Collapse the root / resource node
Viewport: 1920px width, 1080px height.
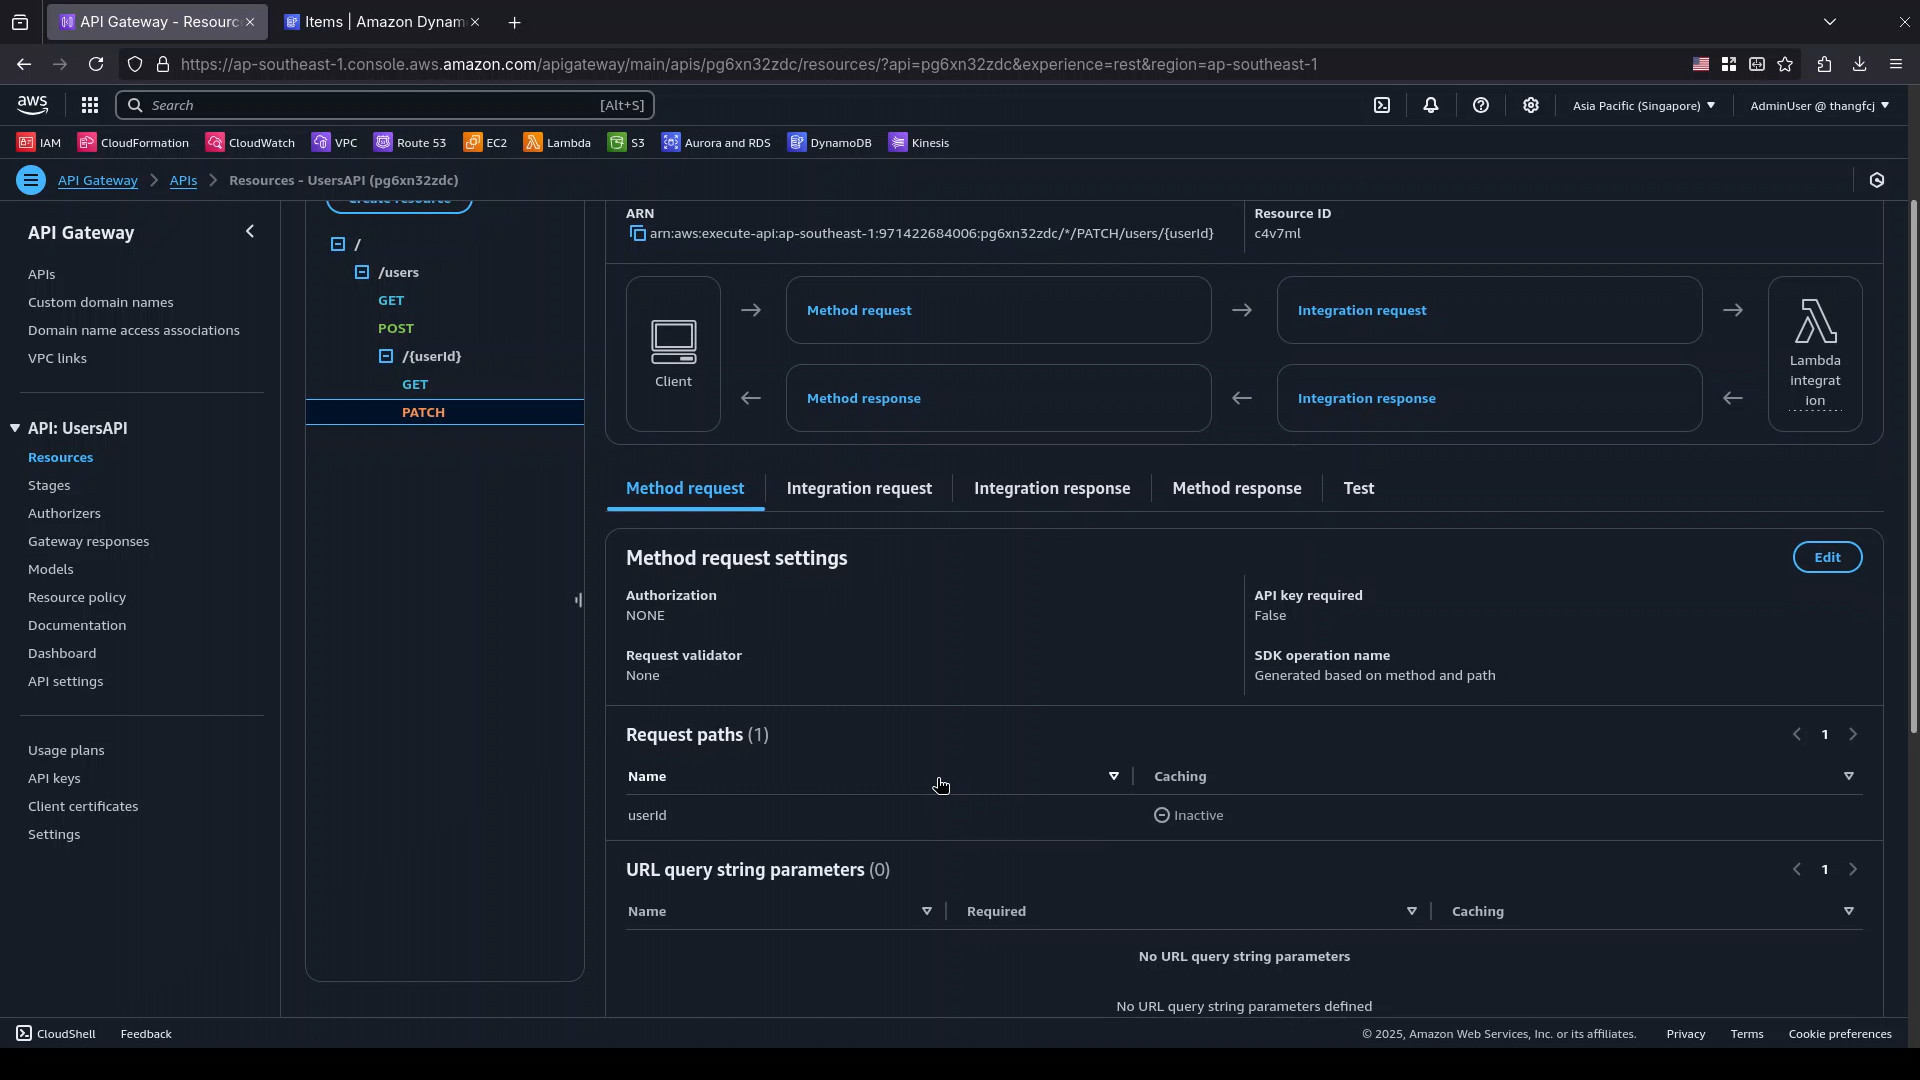[x=338, y=244]
